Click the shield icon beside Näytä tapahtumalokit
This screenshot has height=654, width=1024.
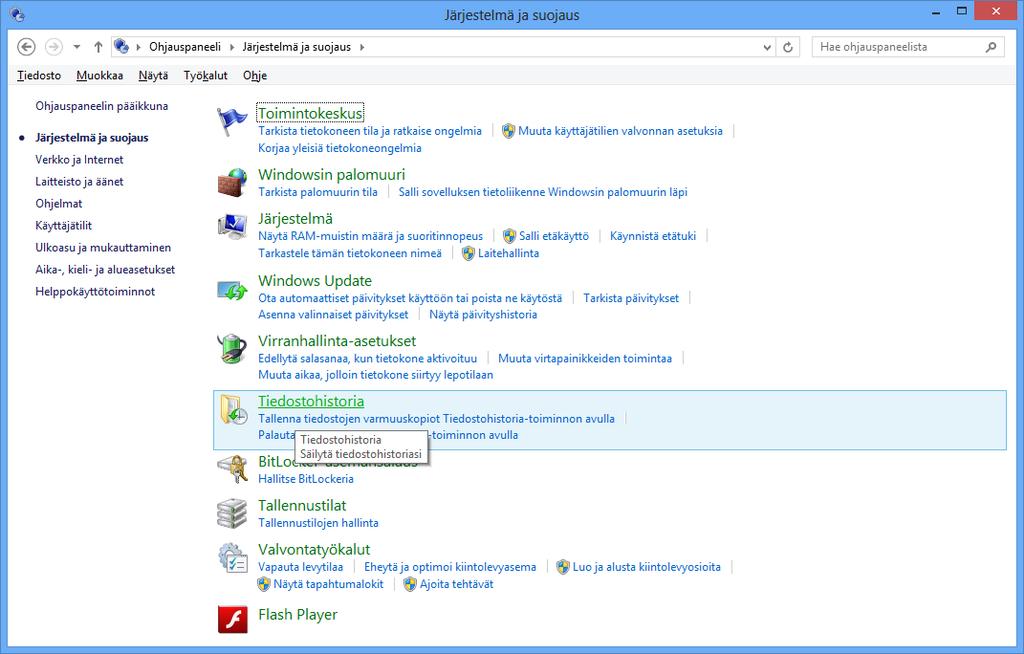coord(264,584)
